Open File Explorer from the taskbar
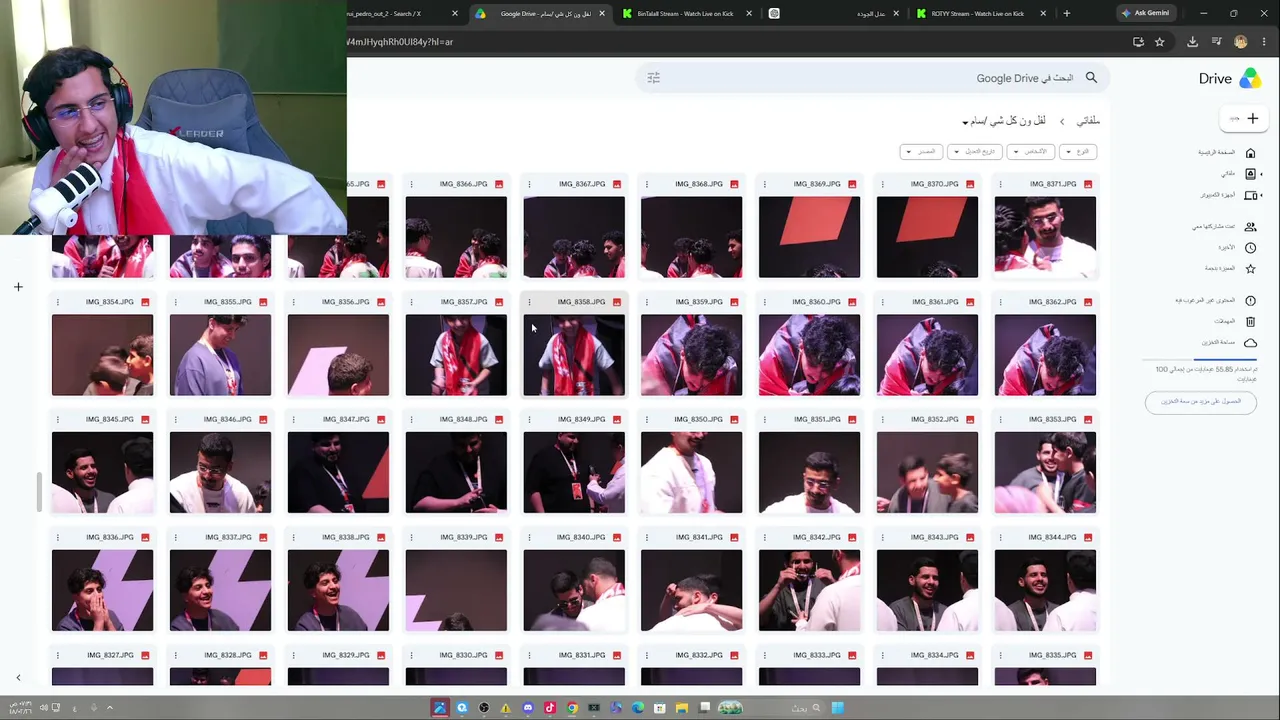The image size is (1280, 720). pyautogui.click(x=682, y=708)
